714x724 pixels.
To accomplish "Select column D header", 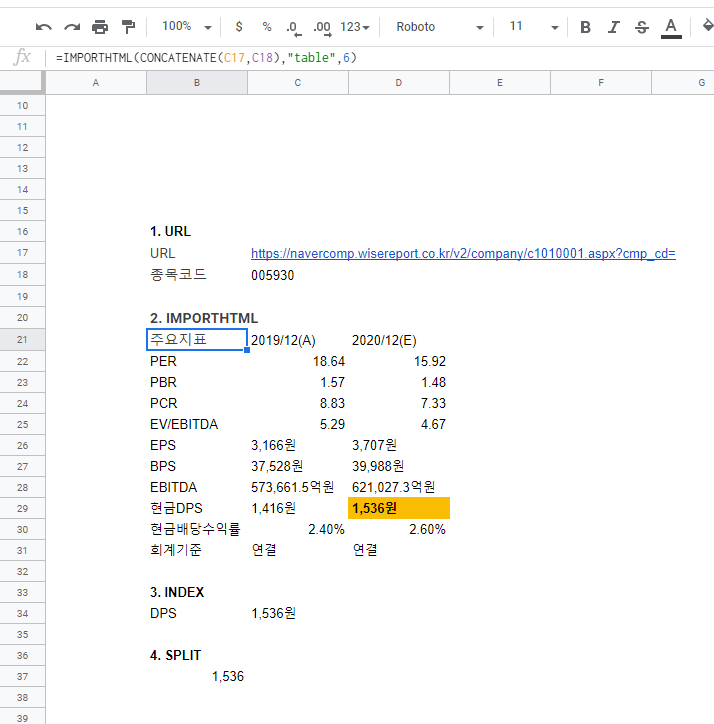I will coord(399,83).
